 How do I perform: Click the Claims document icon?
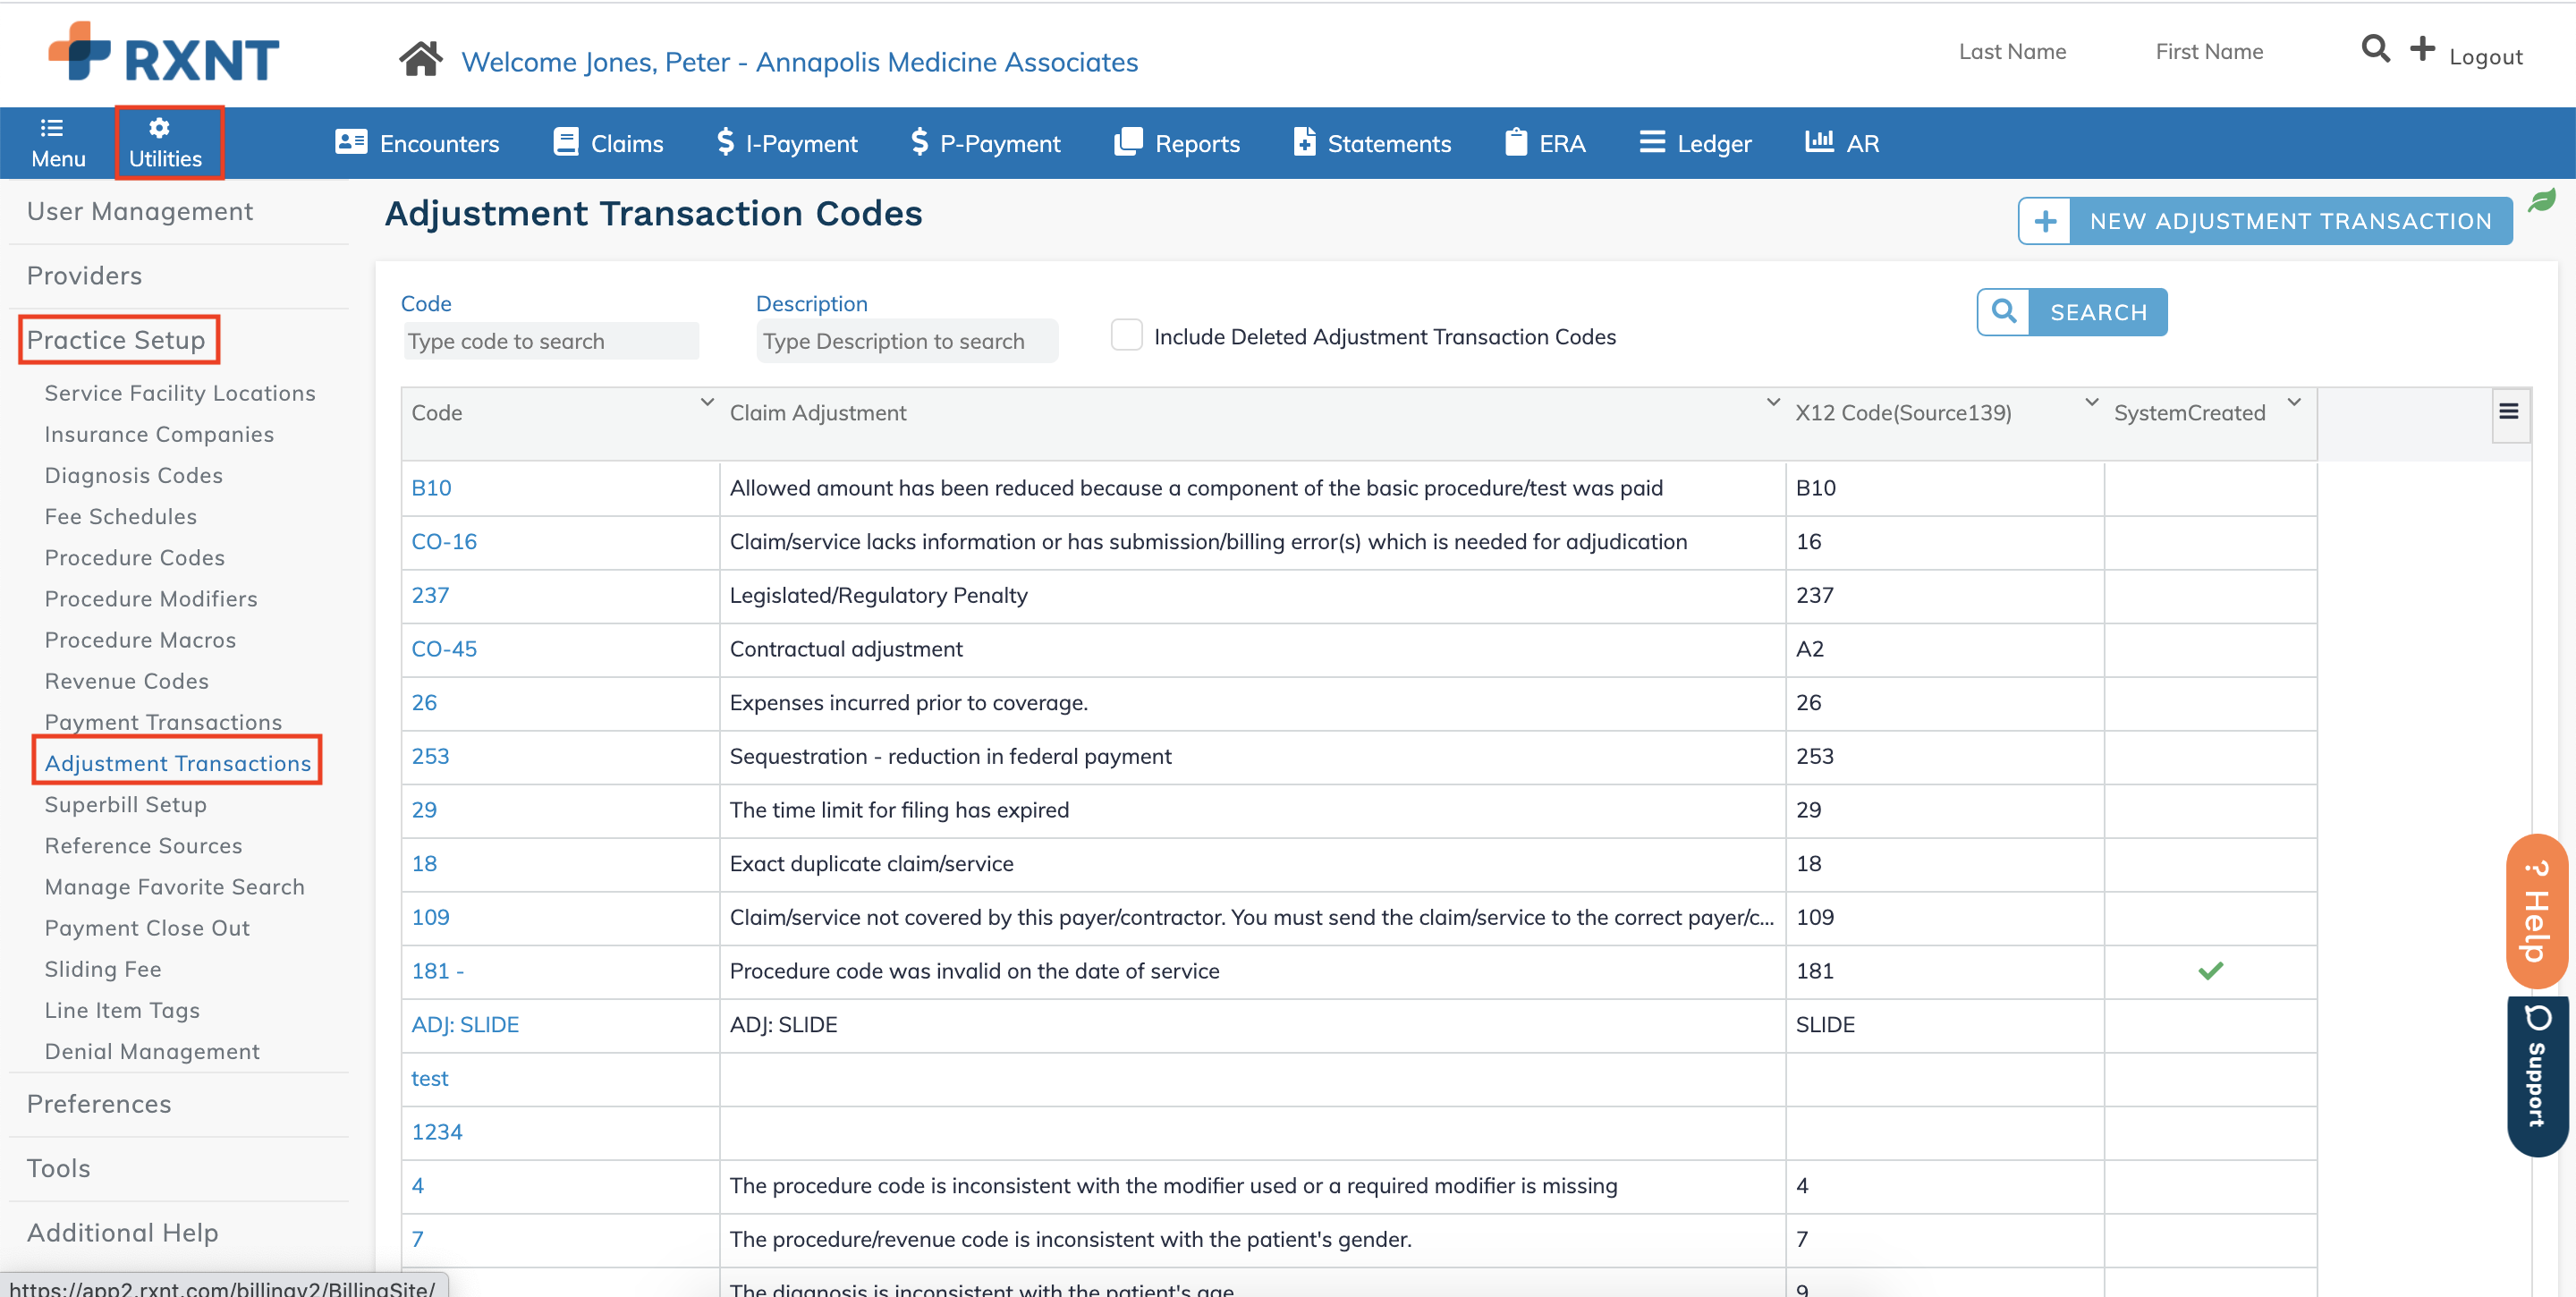tap(566, 141)
